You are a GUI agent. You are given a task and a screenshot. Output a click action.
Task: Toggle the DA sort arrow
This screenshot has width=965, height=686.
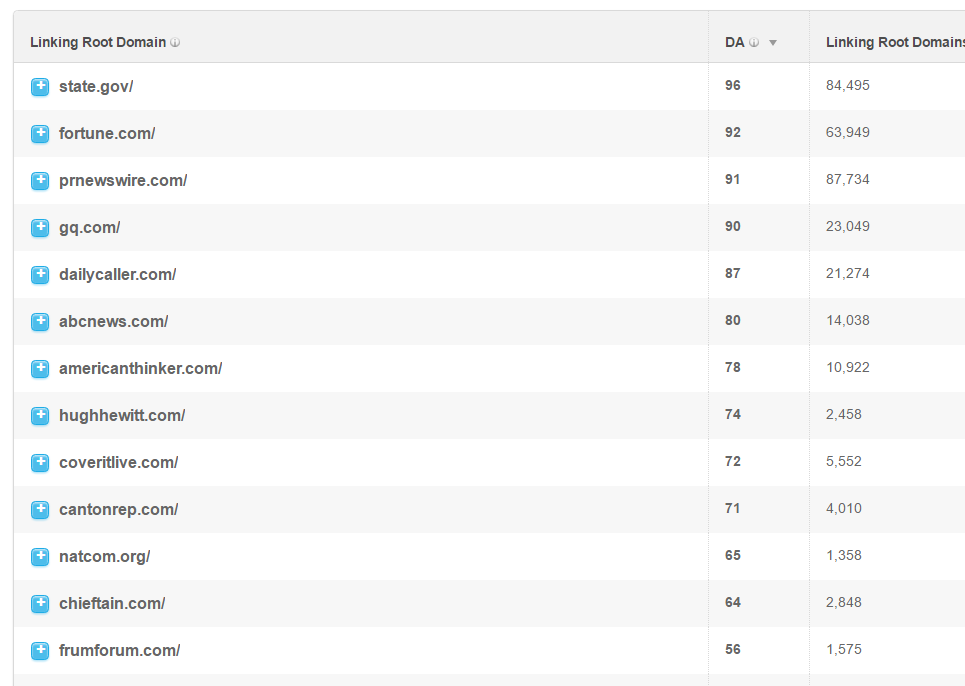click(x=773, y=42)
